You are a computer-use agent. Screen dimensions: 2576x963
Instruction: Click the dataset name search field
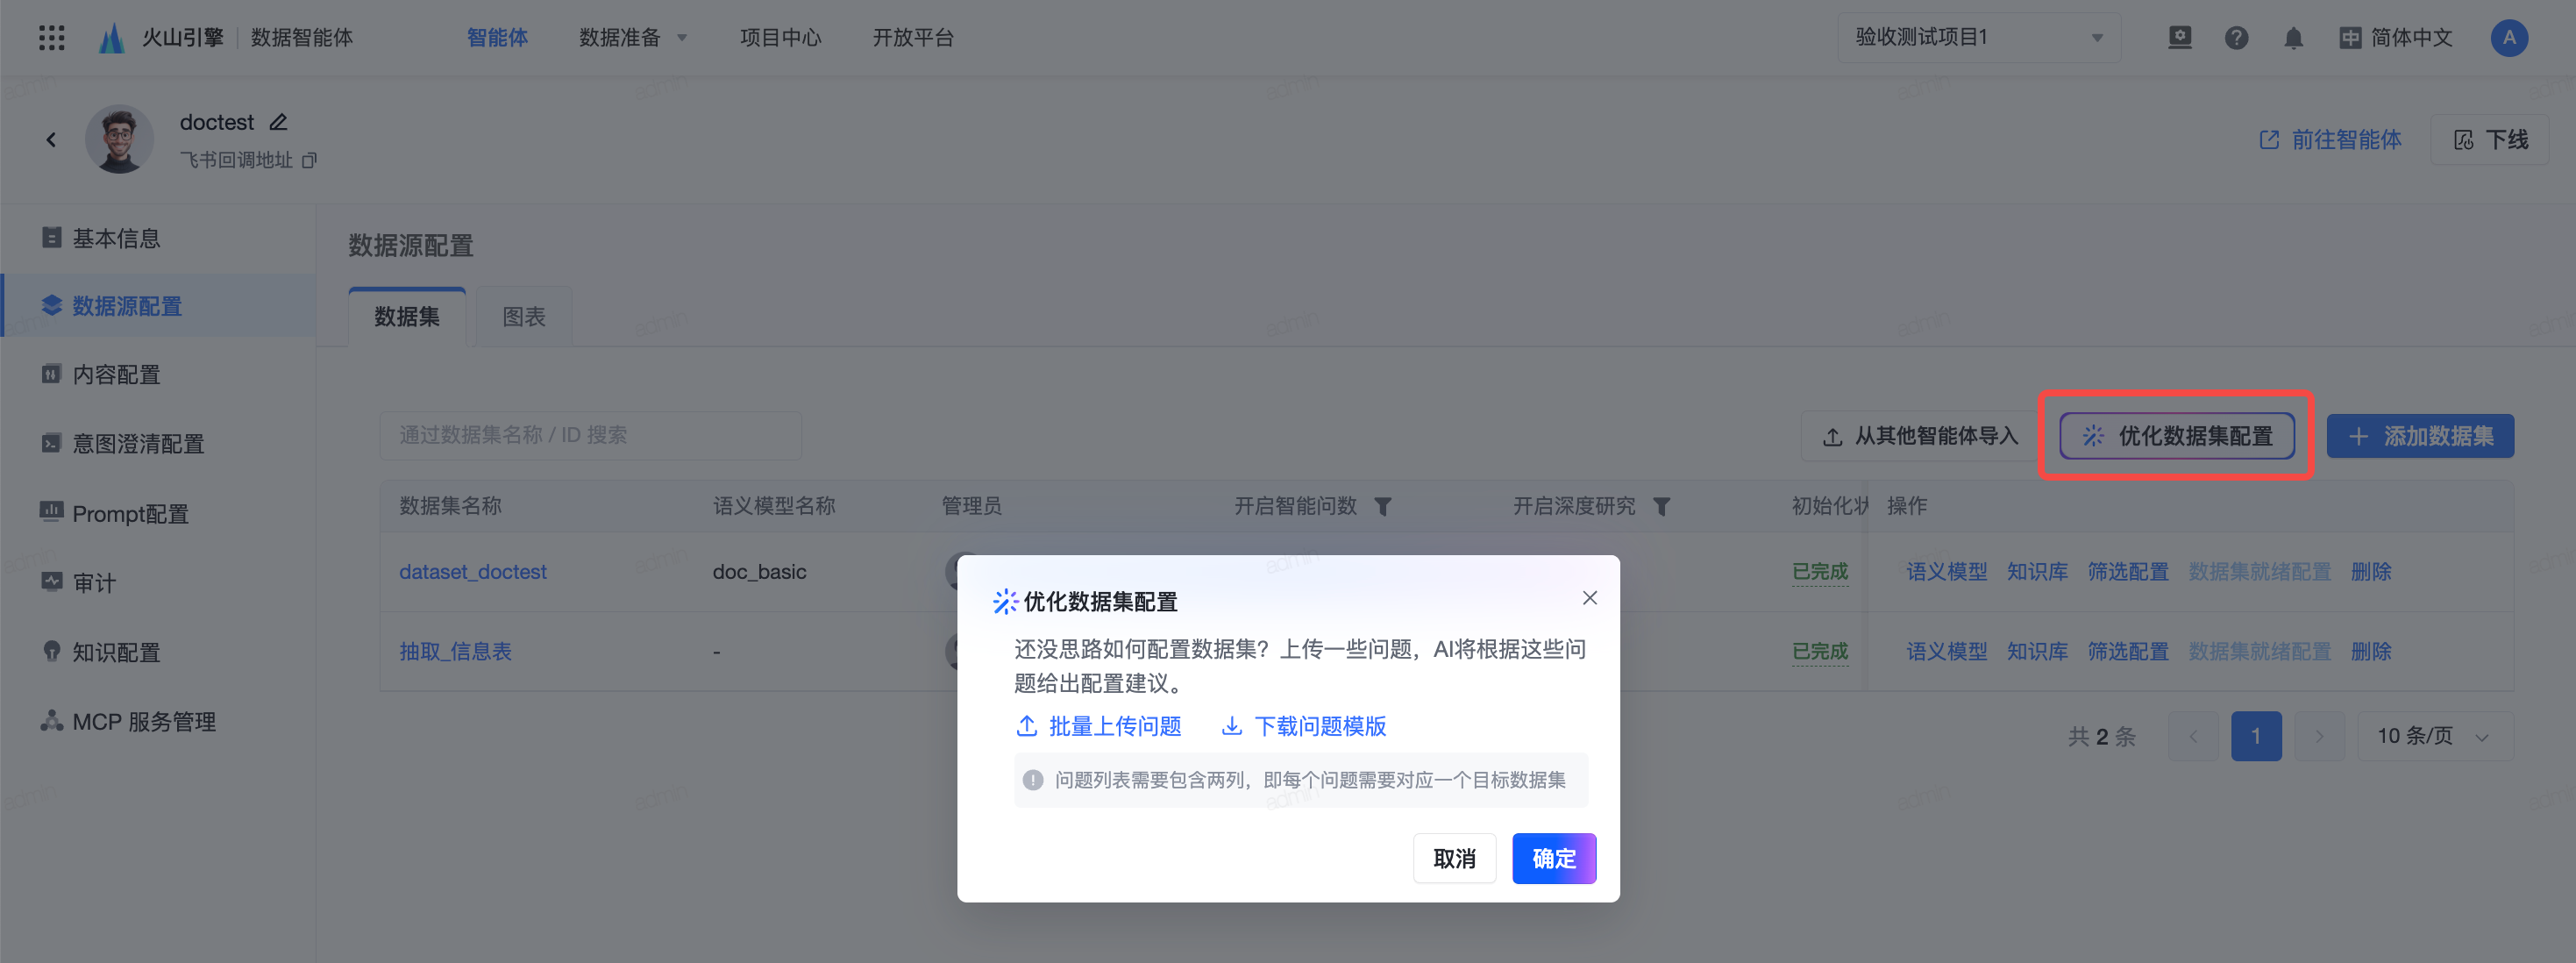coord(590,436)
